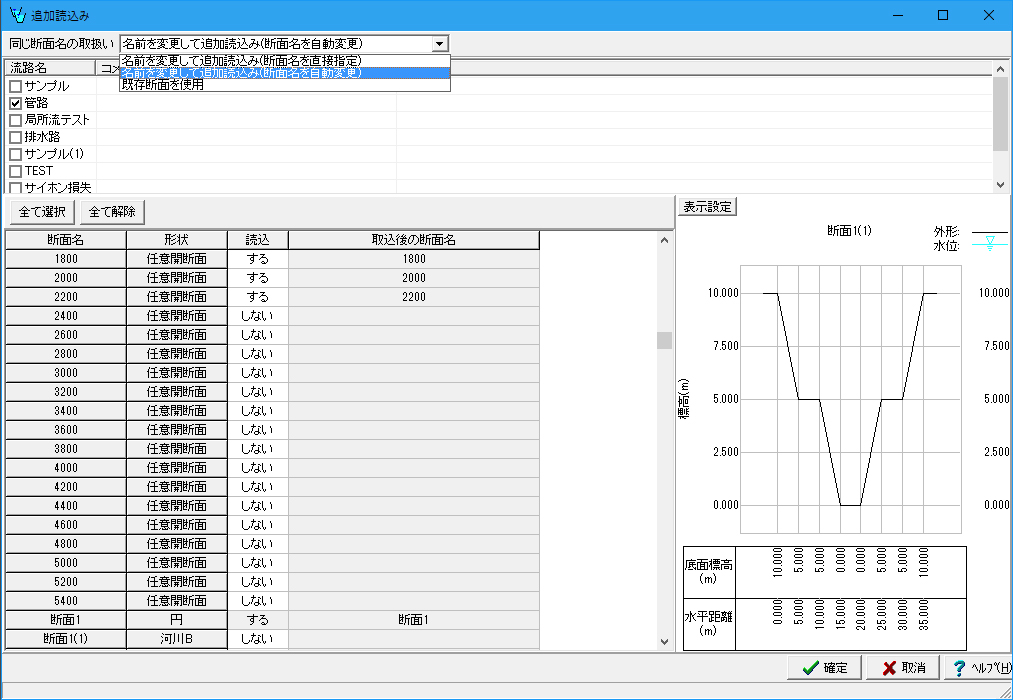This screenshot has height=700, width=1013.
Task: Click scroll-up arrow of section table
Action: (x=664, y=240)
